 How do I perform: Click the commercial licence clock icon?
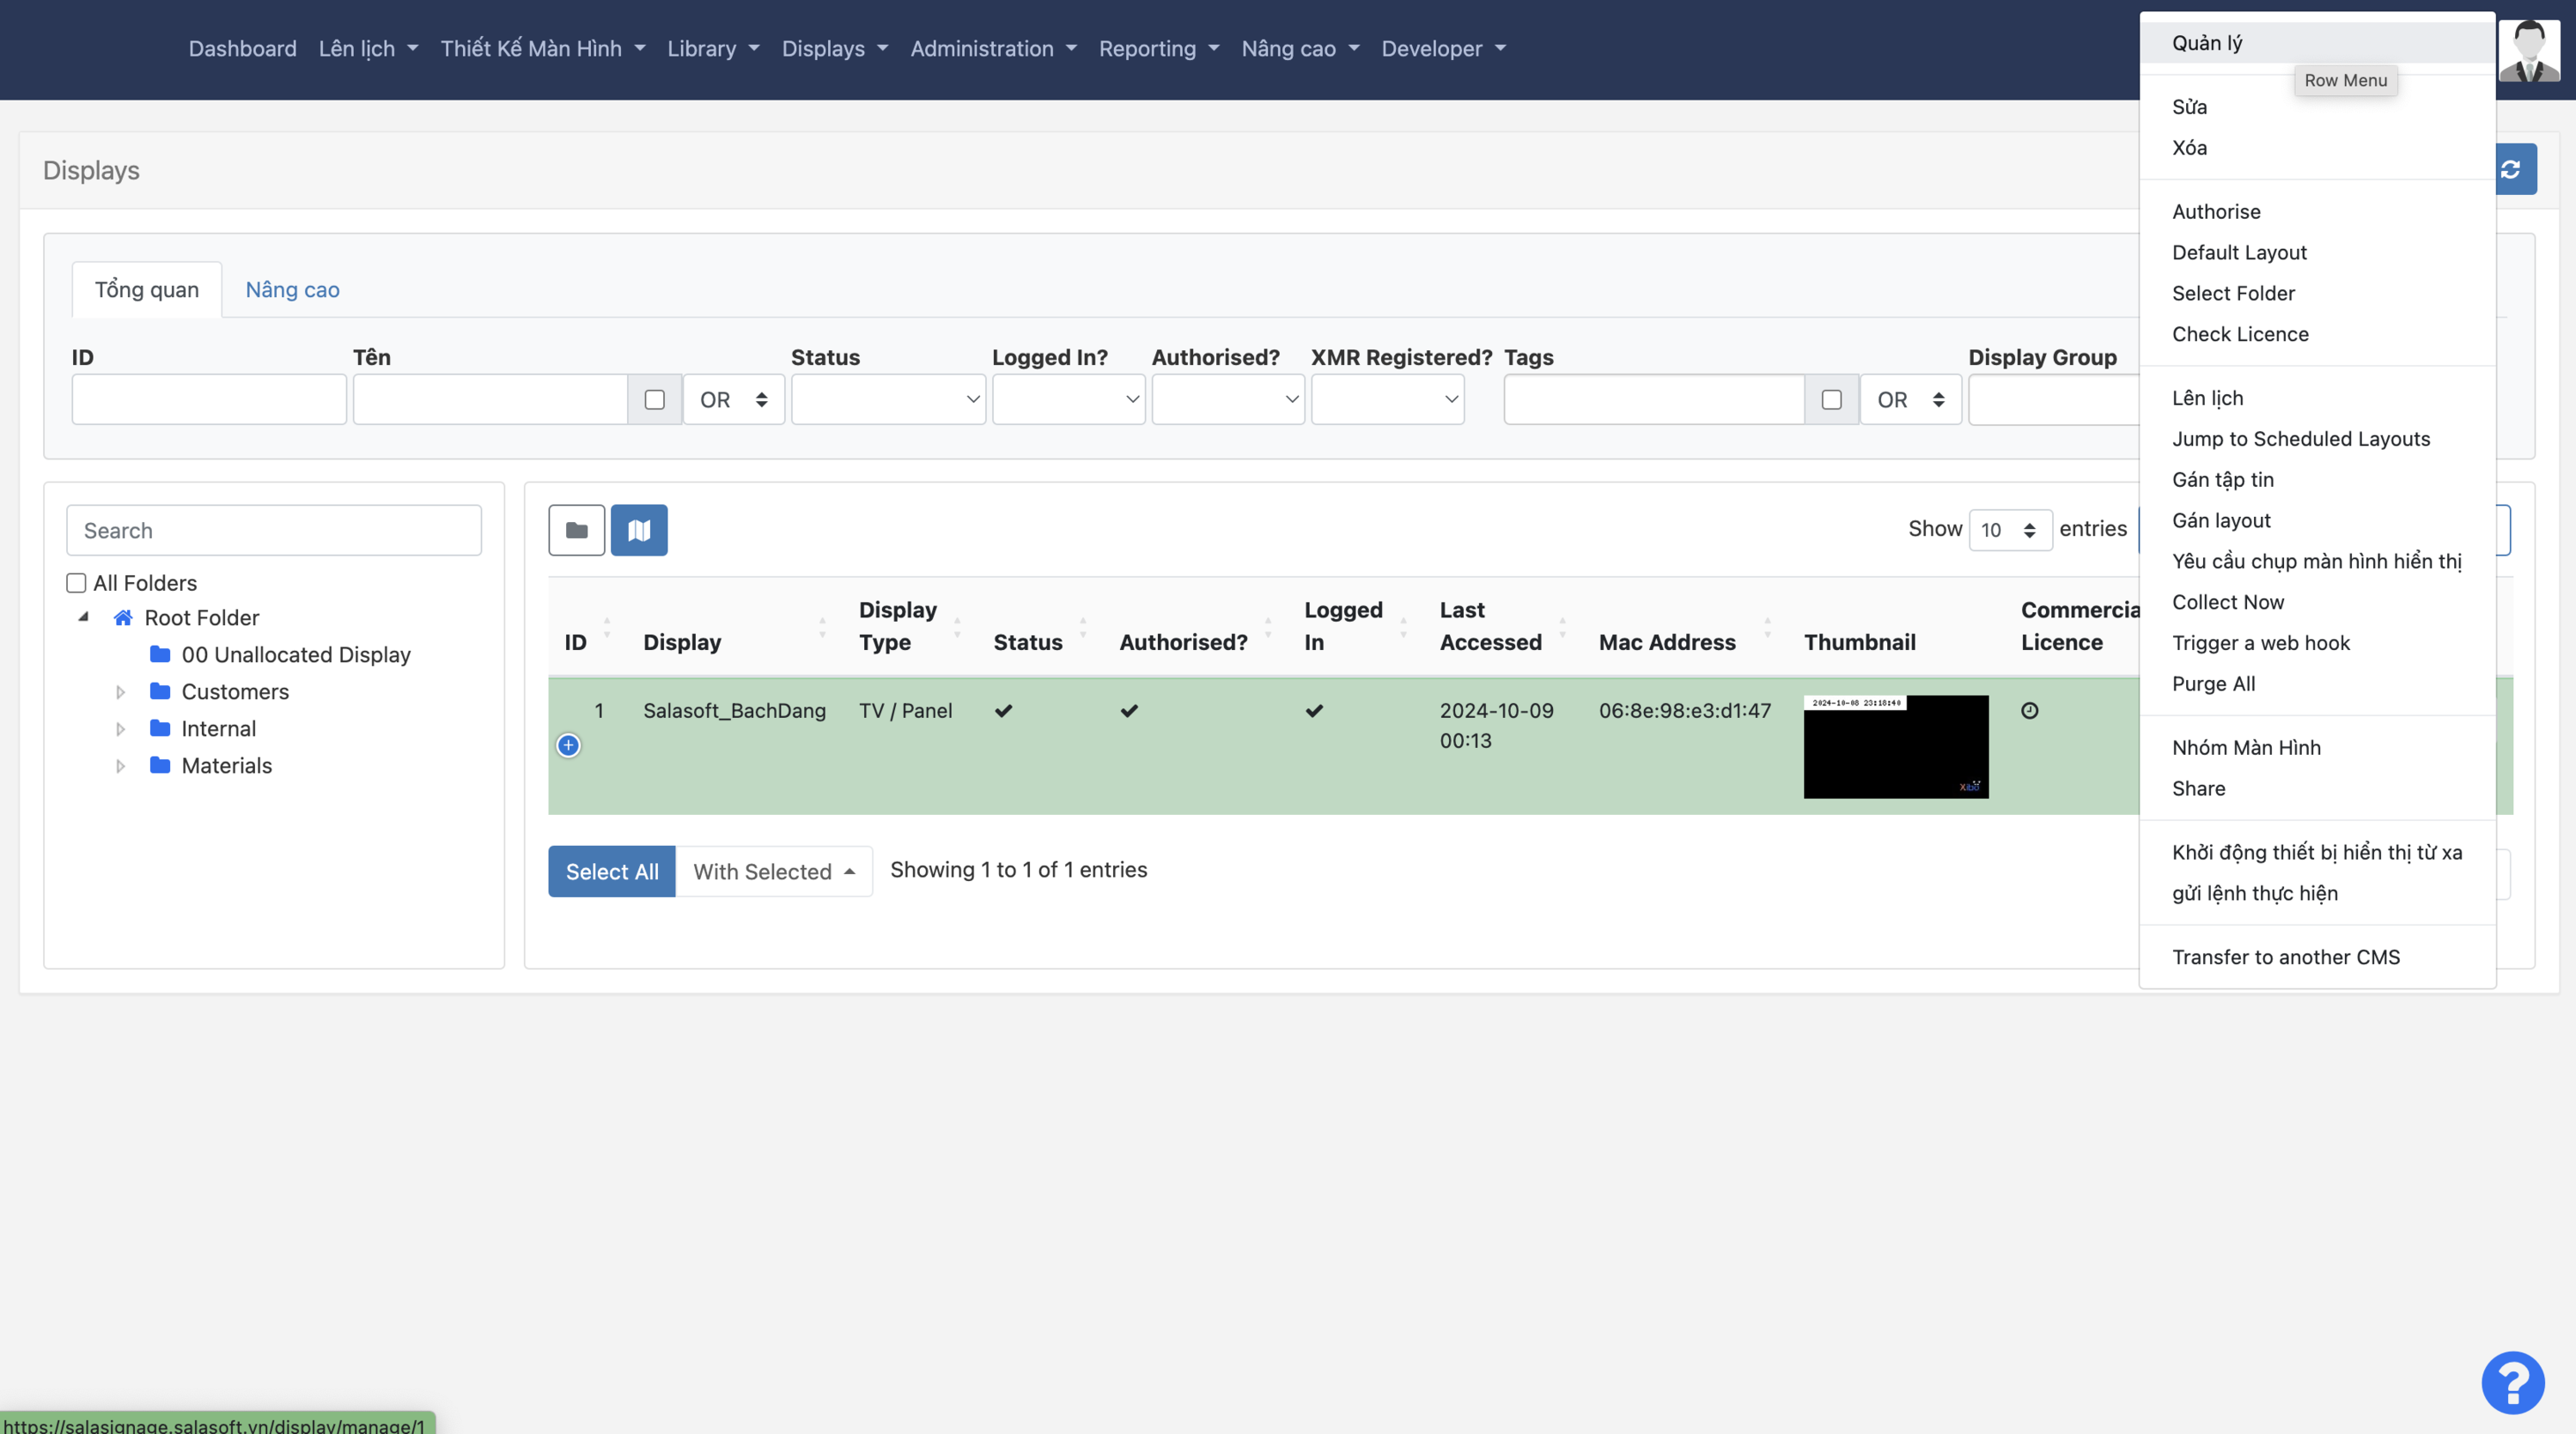[2029, 711]
